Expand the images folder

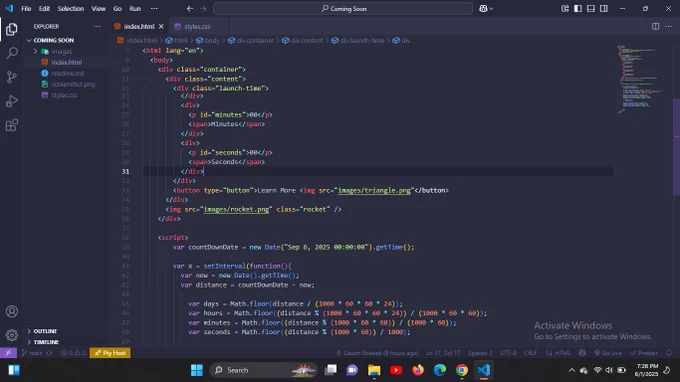[62, 51]
